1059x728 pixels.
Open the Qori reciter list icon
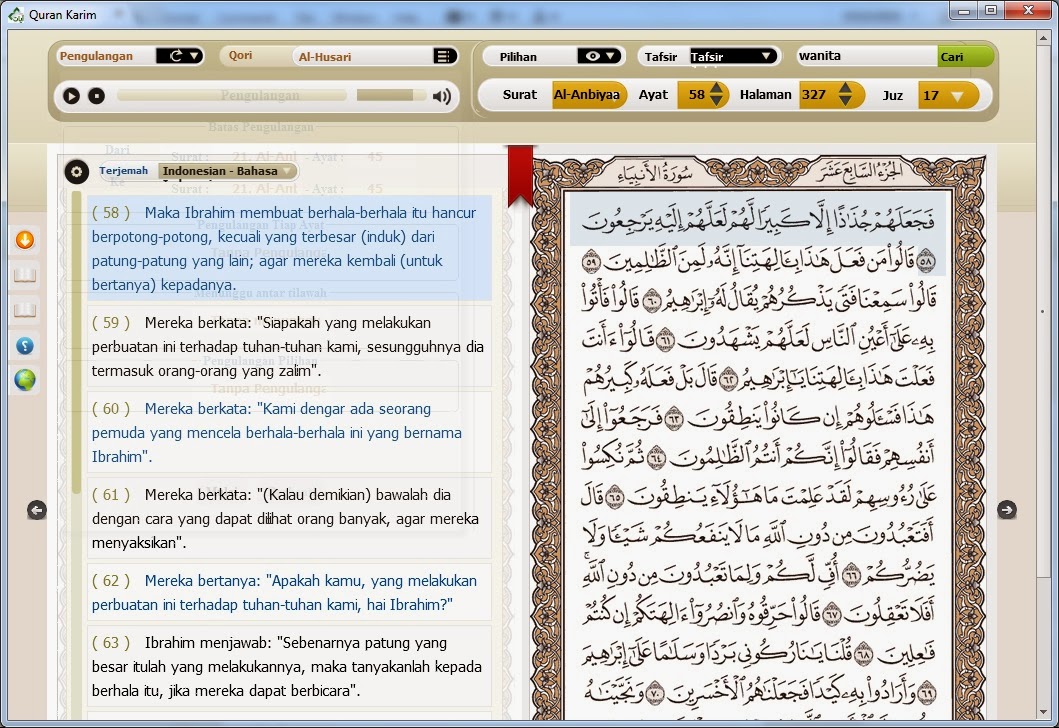click(444, 56)
